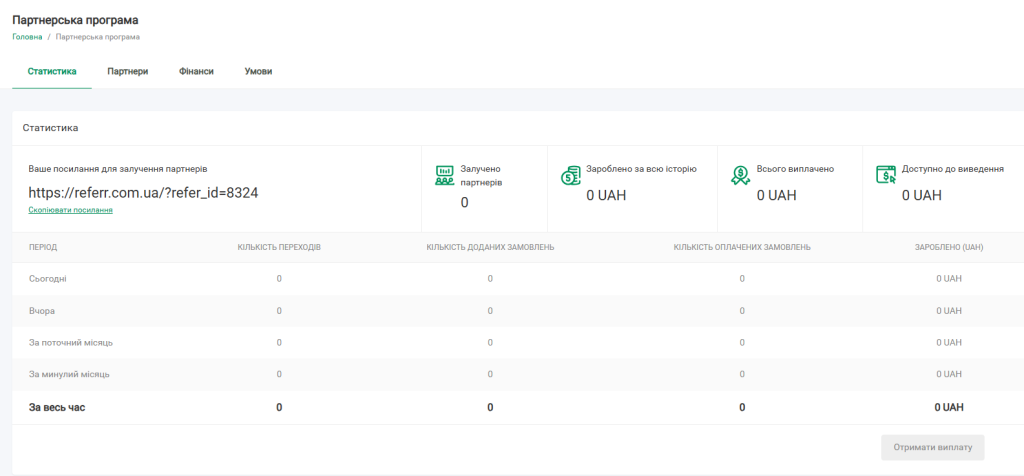Click the Кількість оплачених замовлень header

point(741,247)
